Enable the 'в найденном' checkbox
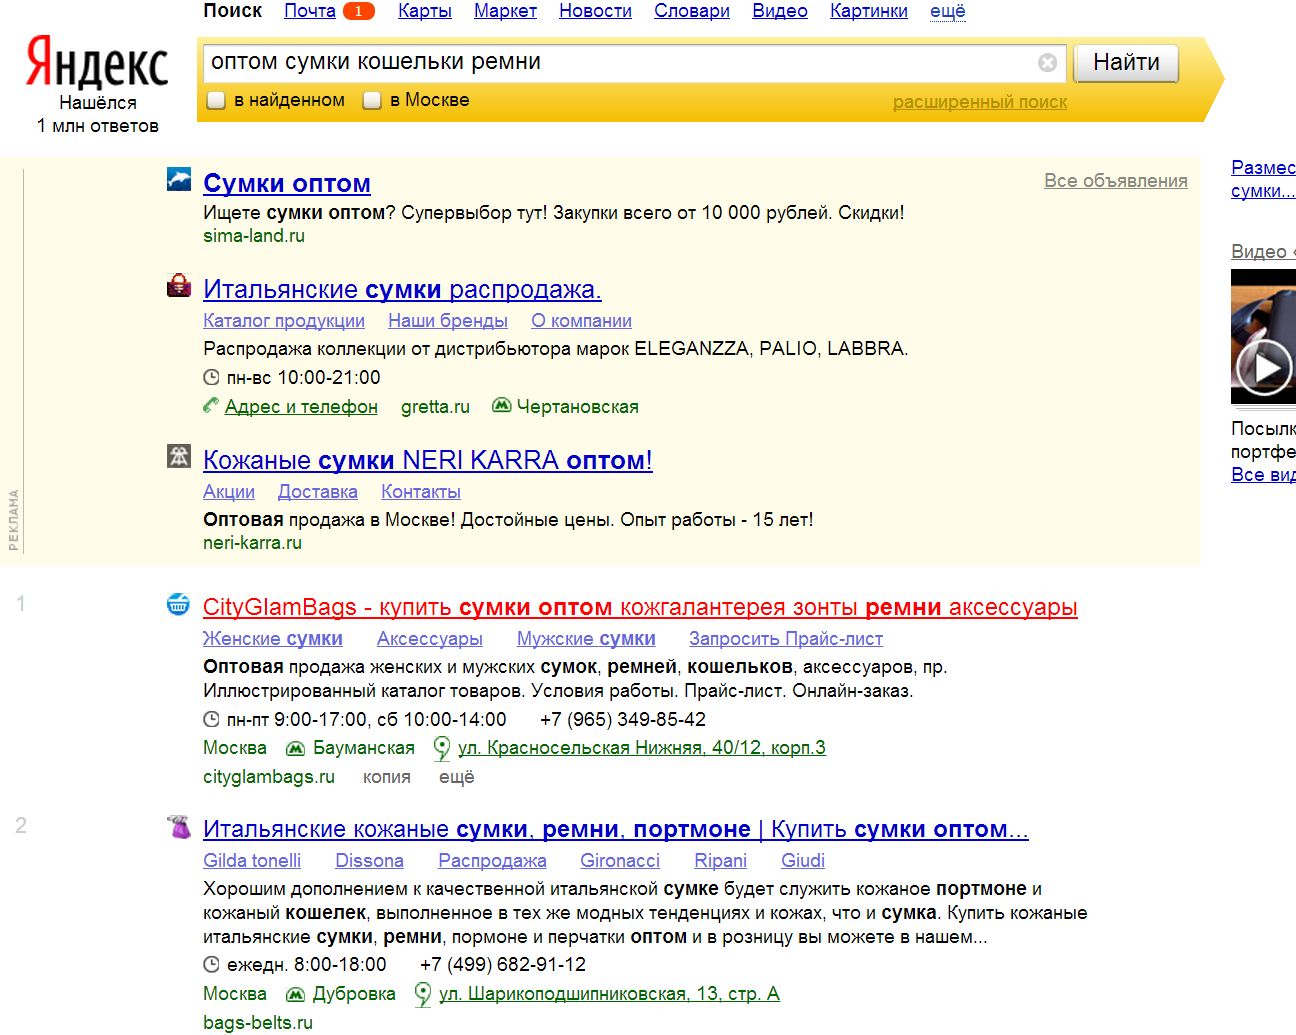The image size is (1296, 1035). [x=215, y=100]
